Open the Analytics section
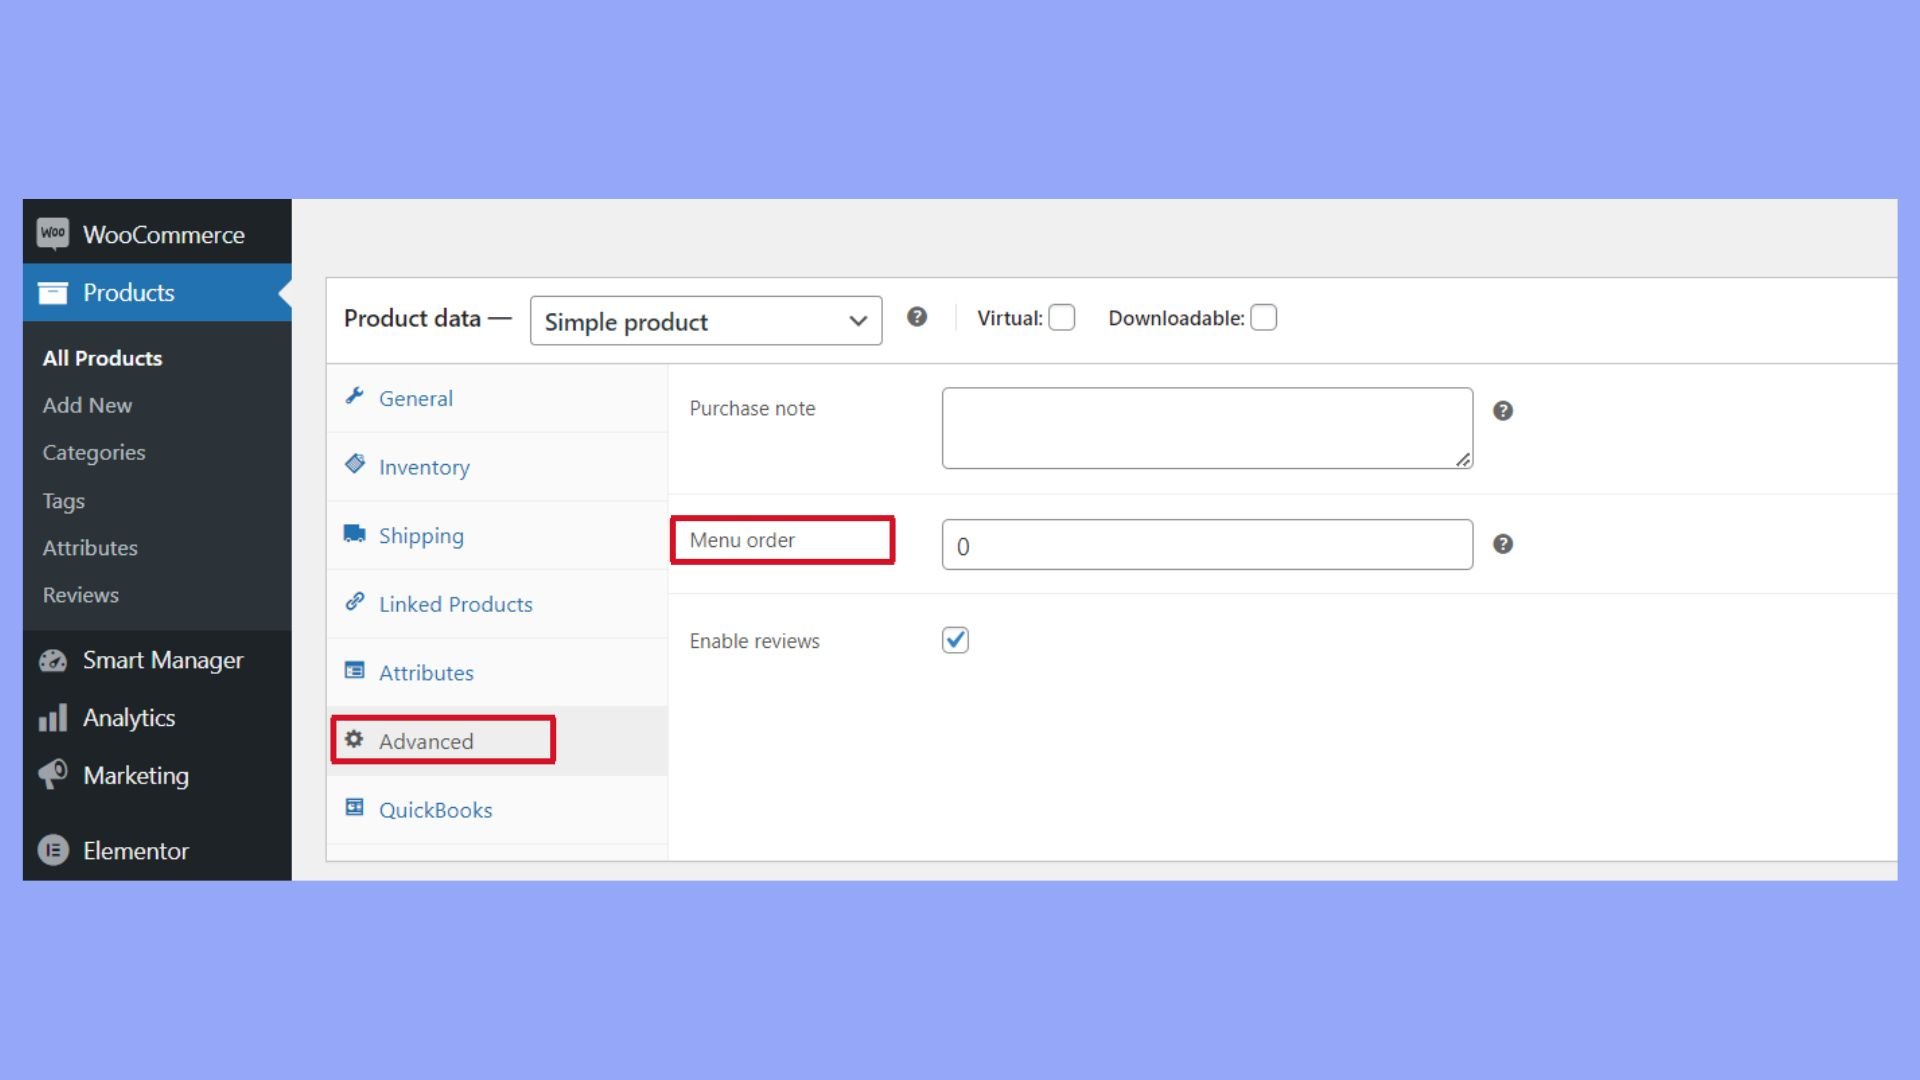This screenshot has height=1080, width=1920. tap(129, 717)
